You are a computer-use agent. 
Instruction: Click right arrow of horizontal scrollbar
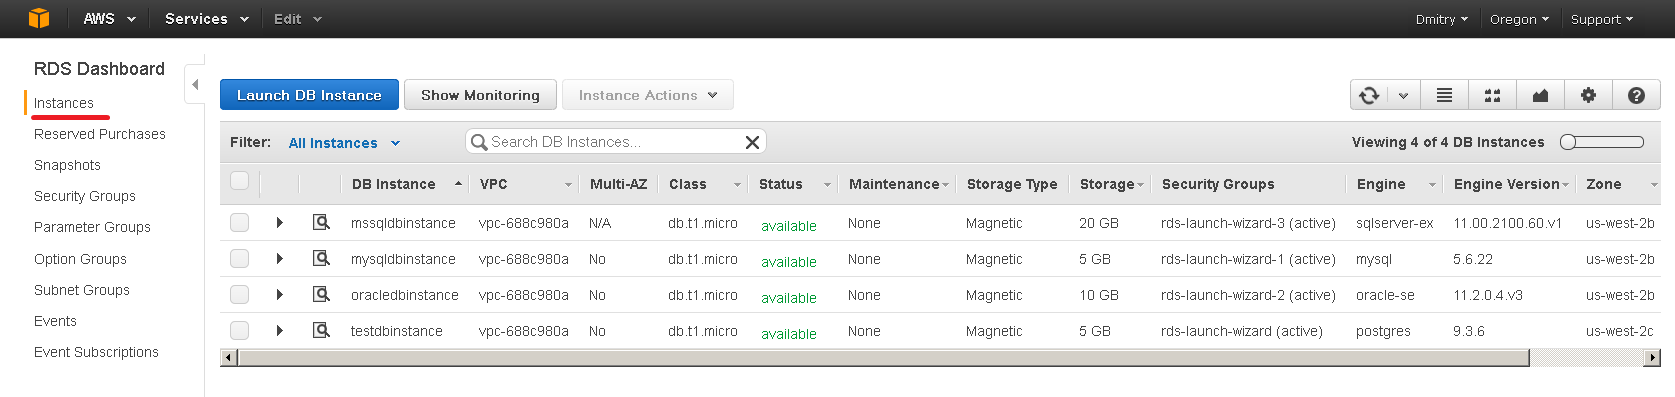click(x=1652, y=358)
